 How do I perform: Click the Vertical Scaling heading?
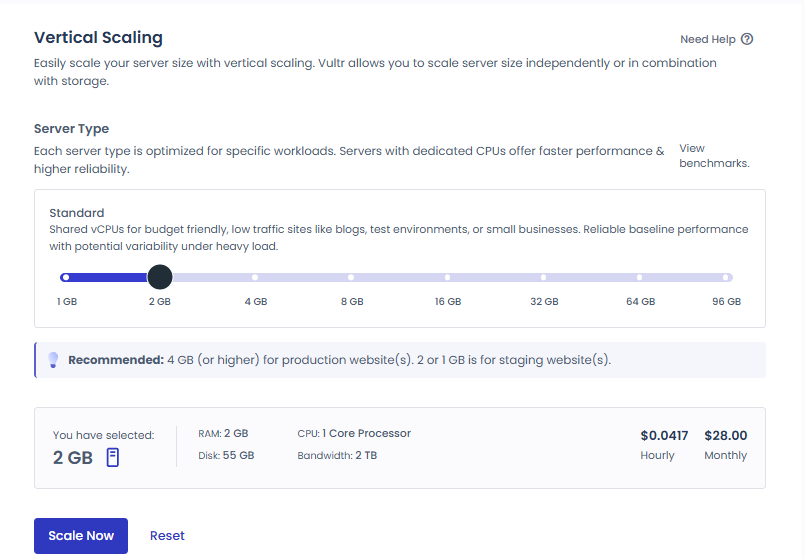[x=98, y=37]
